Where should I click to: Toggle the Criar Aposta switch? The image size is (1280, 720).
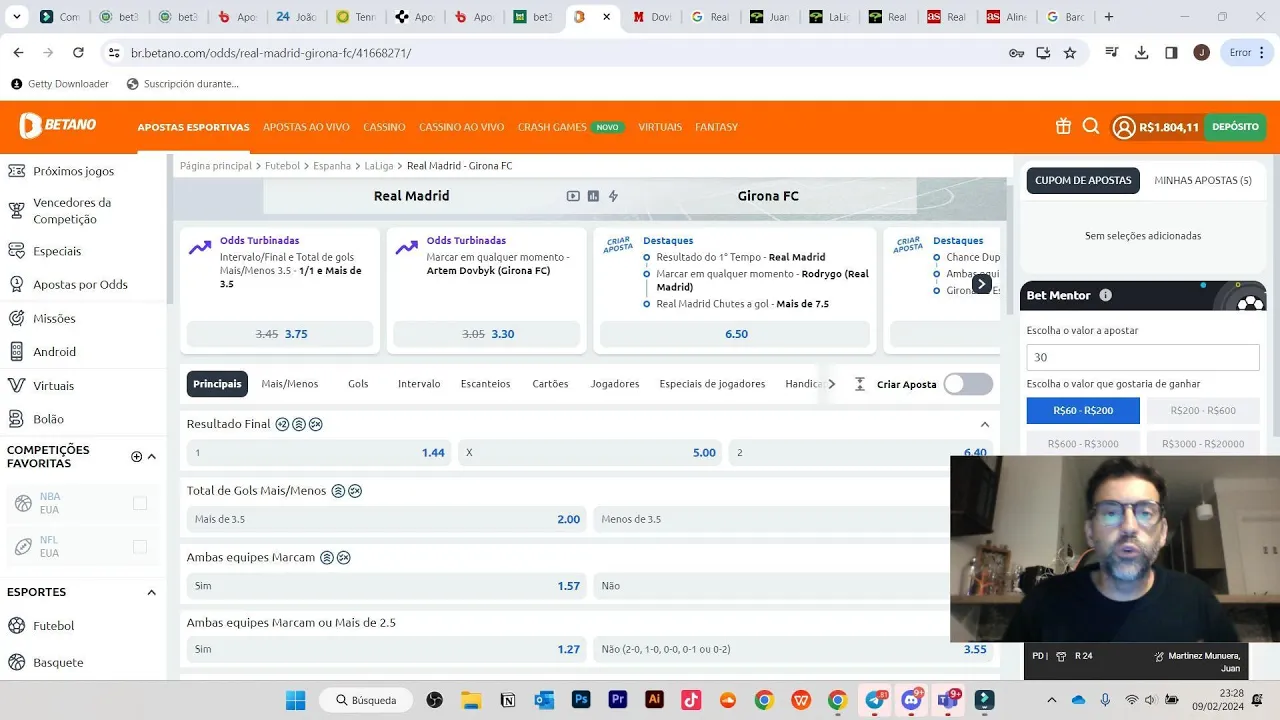968,384
